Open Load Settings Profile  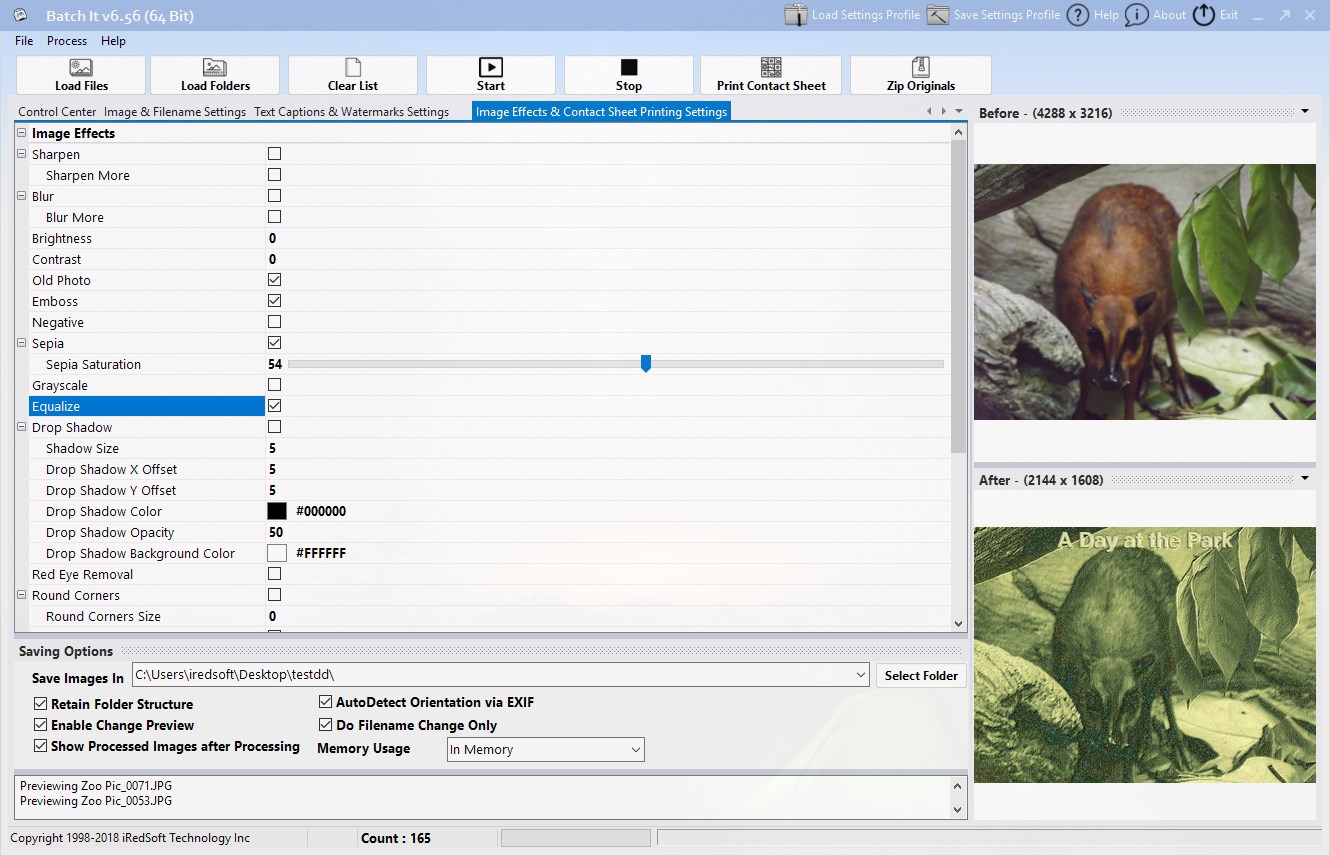(851, 15)
